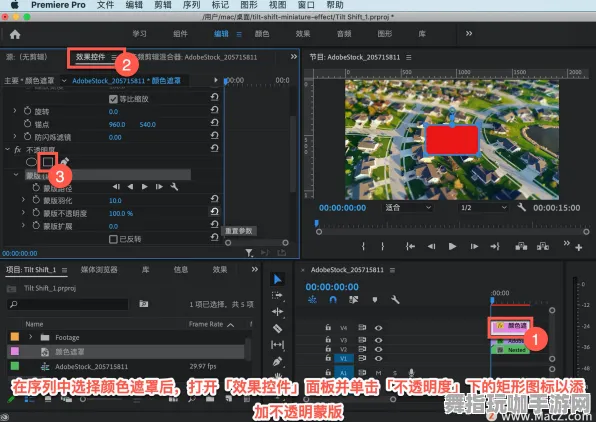Go to In point in Program Monitor
Image resolution: width=596 pixels, height=422 pixels.
(410, 246)
